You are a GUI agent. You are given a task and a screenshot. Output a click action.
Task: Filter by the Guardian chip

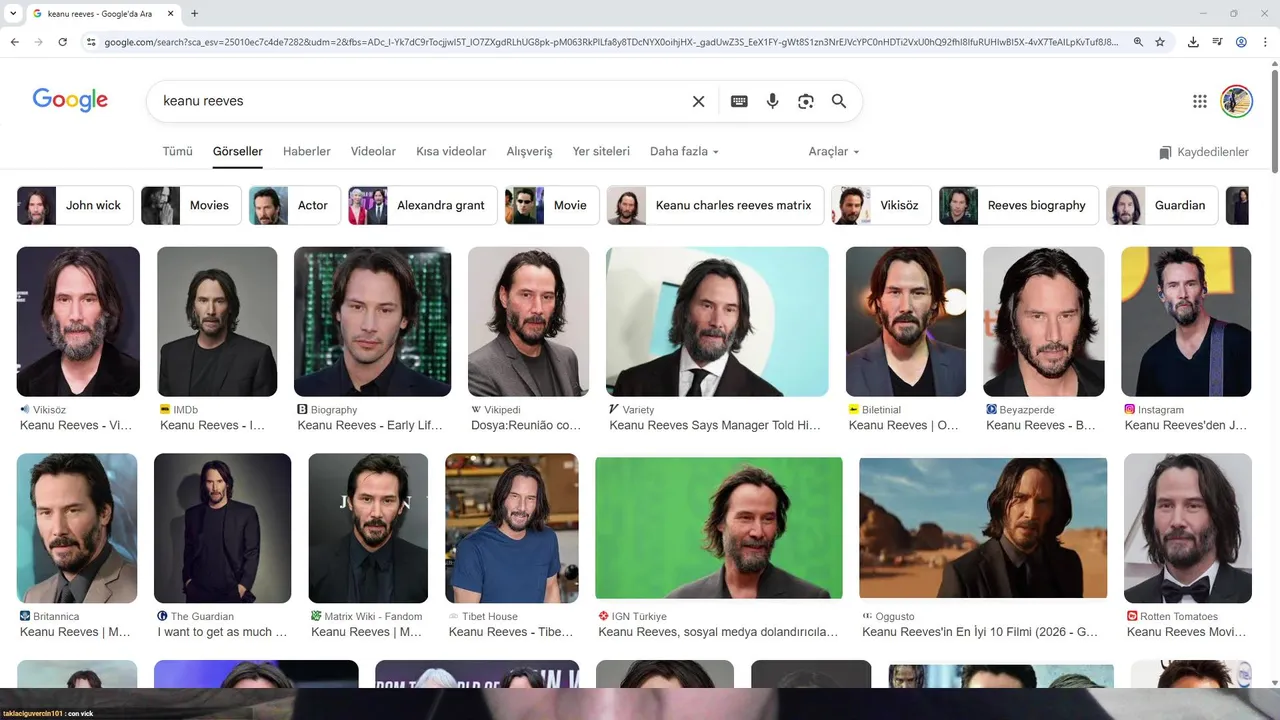click(1161, 205)
